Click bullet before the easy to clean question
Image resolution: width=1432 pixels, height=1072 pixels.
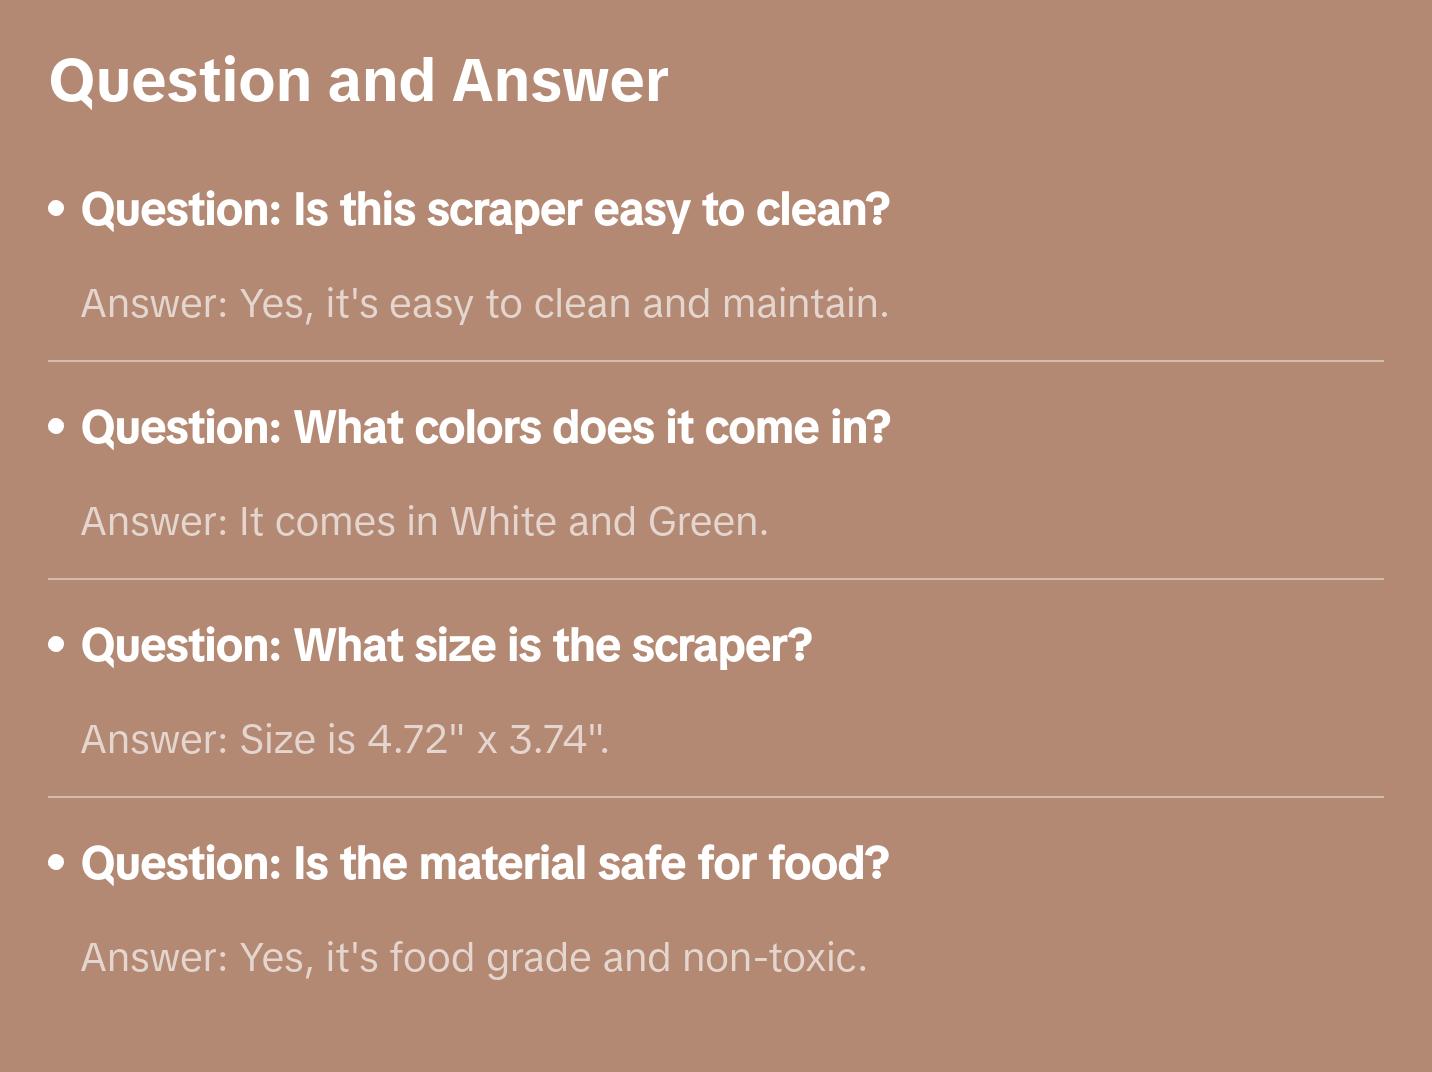click(x=57, y=209)
